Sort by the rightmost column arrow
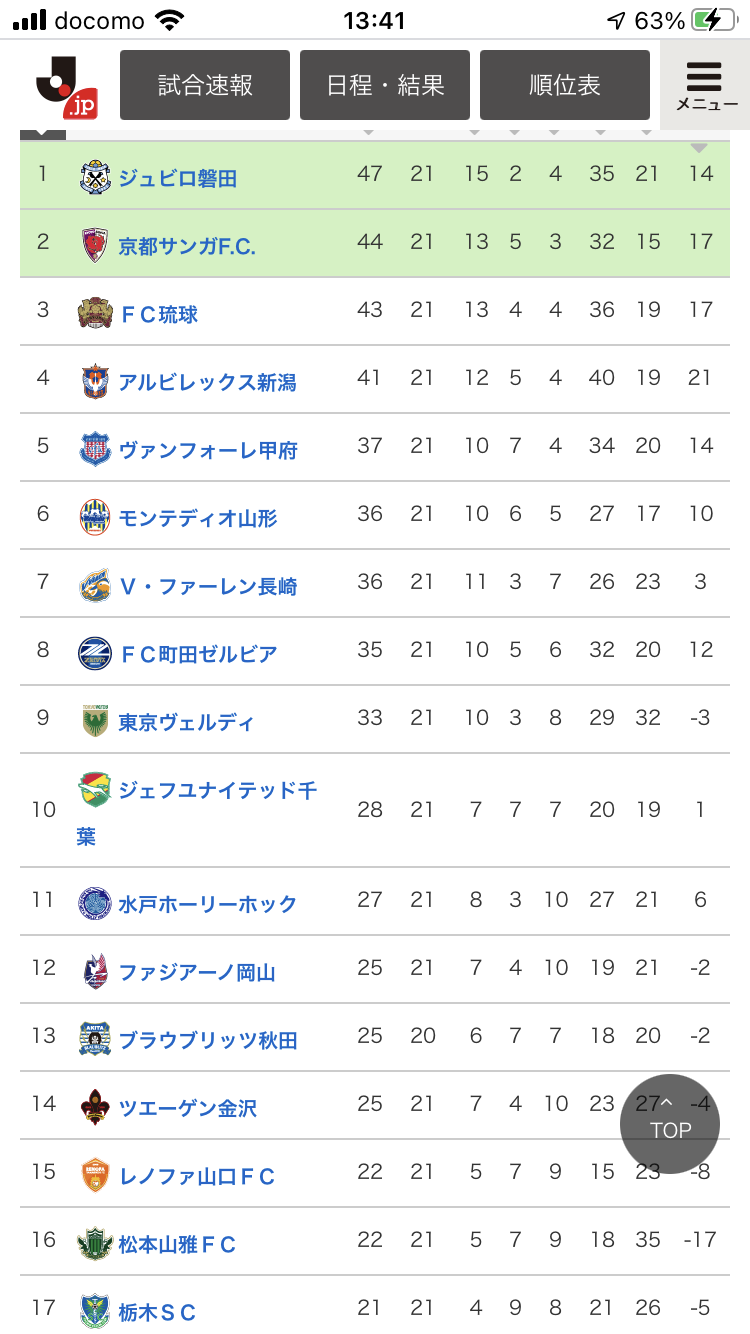 tap(699, 147)
